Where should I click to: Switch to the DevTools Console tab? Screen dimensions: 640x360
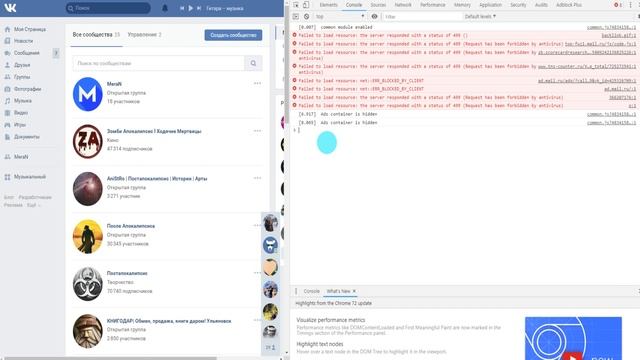click(354, 5)
